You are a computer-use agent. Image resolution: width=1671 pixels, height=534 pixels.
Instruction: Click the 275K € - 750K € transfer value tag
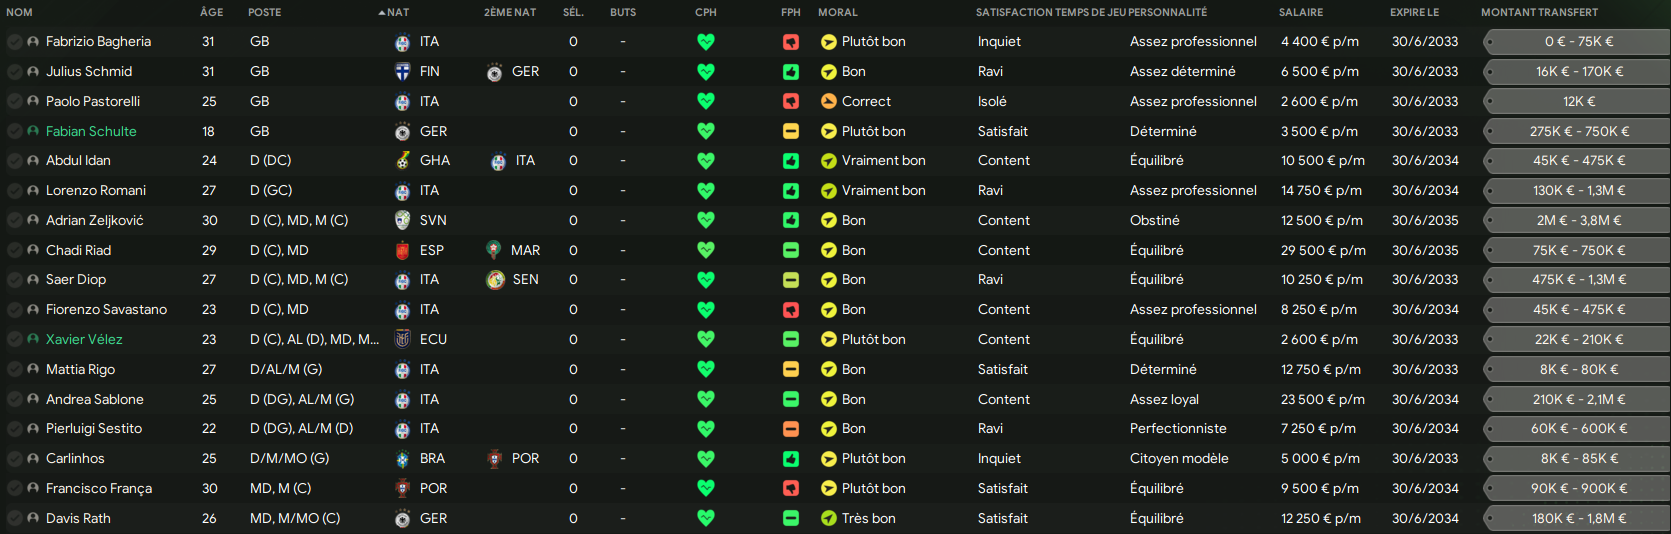pyautogui.click(x=1576, y=132)
